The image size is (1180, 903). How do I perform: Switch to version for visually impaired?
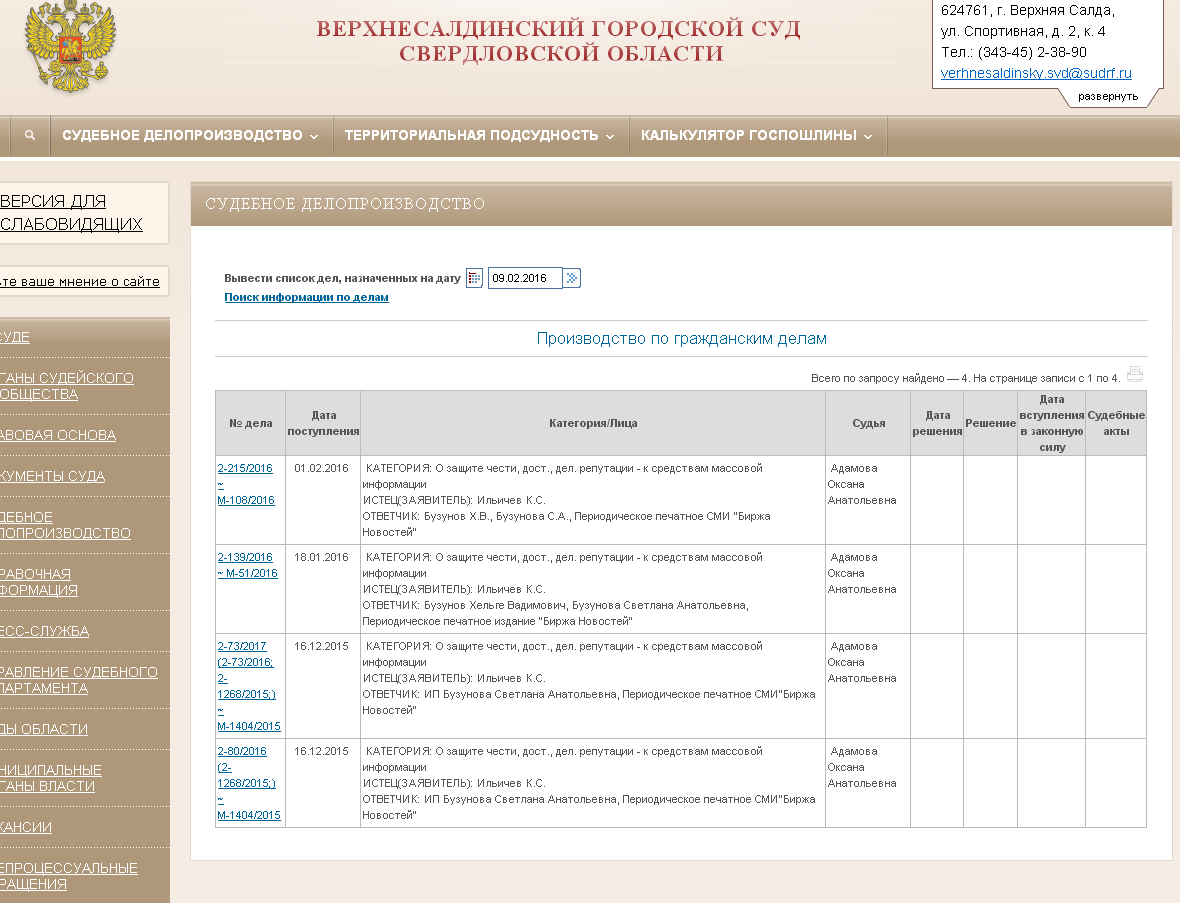coord(71,213)
